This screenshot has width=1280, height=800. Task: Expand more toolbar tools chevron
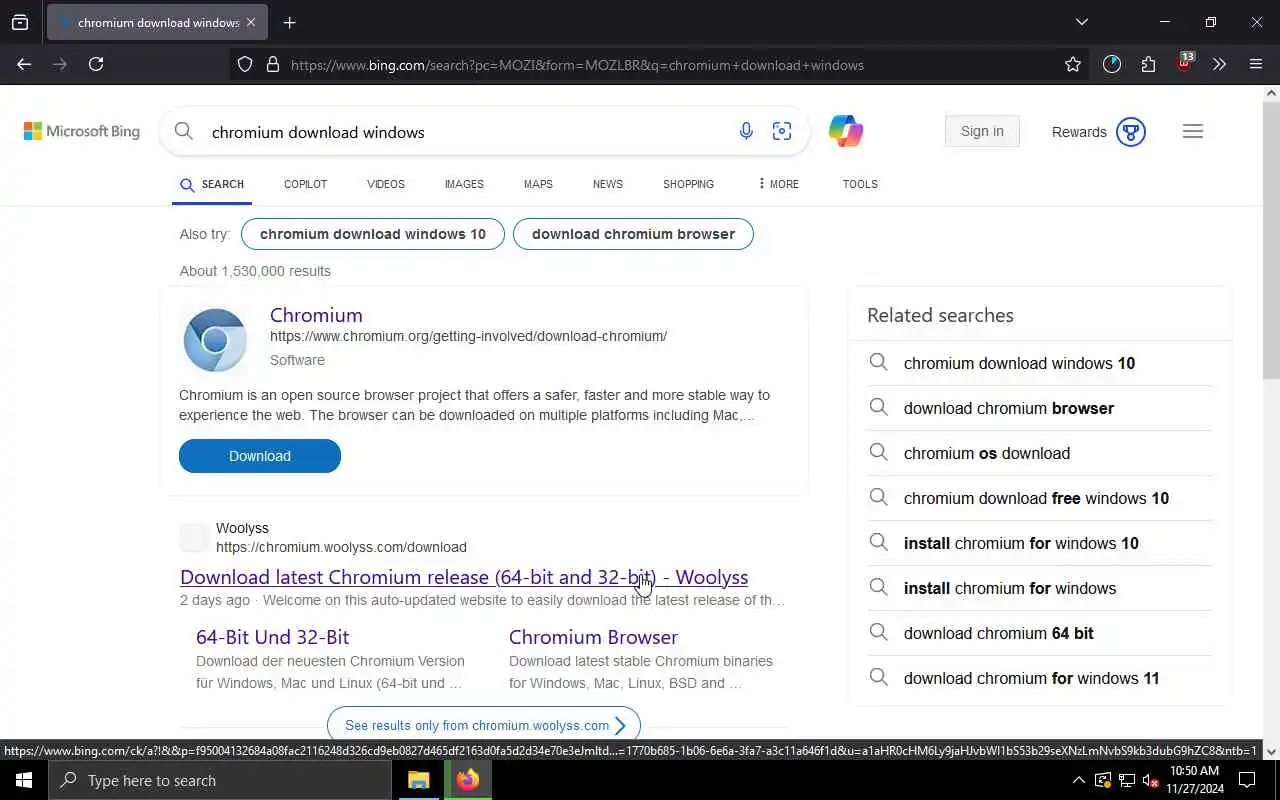(1219, 64)
